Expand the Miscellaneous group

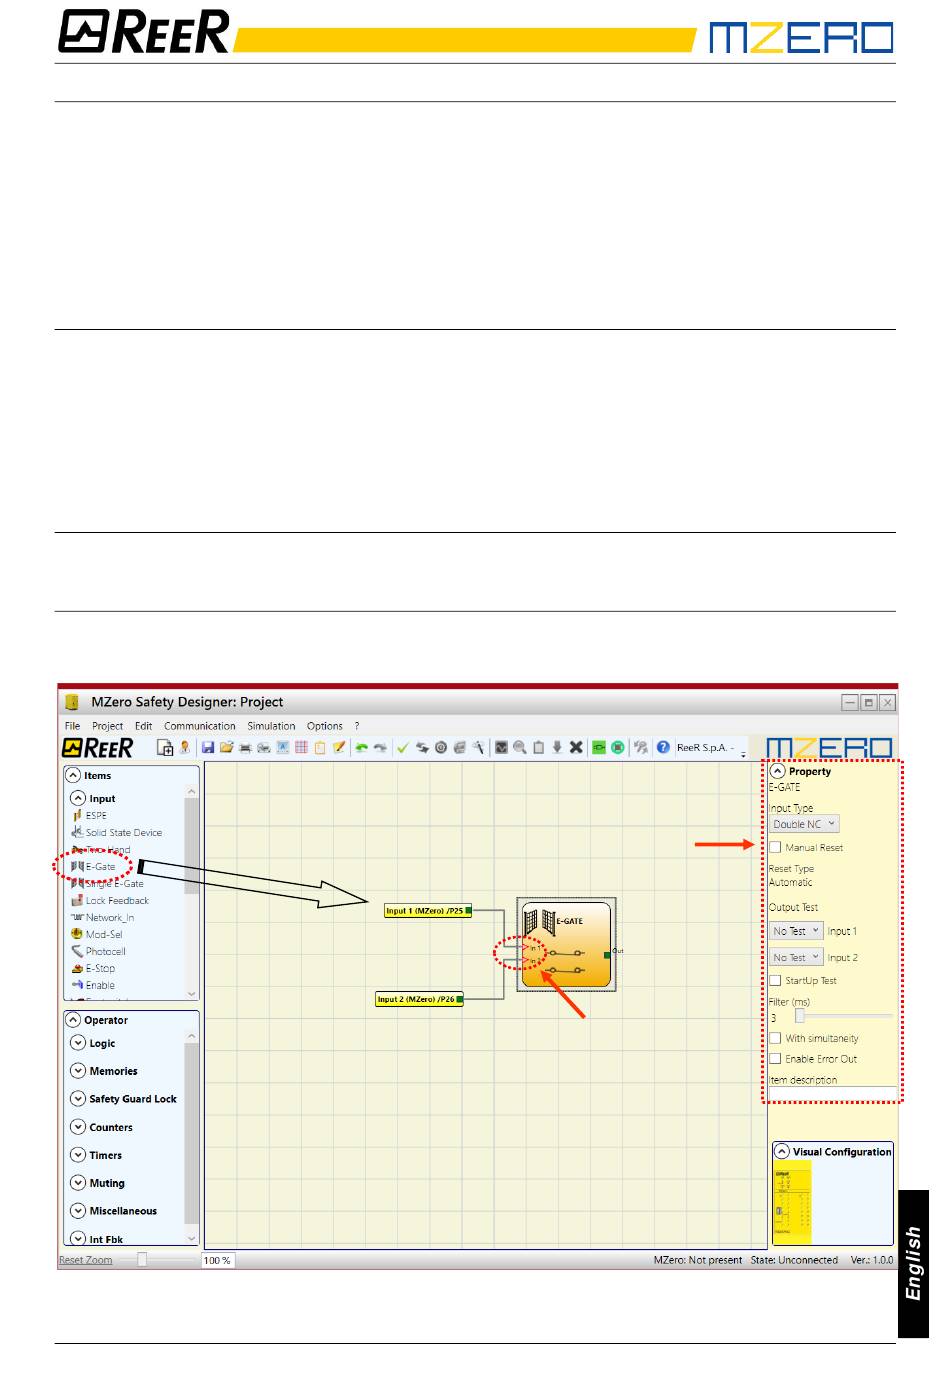click(x=78, y=1211)
